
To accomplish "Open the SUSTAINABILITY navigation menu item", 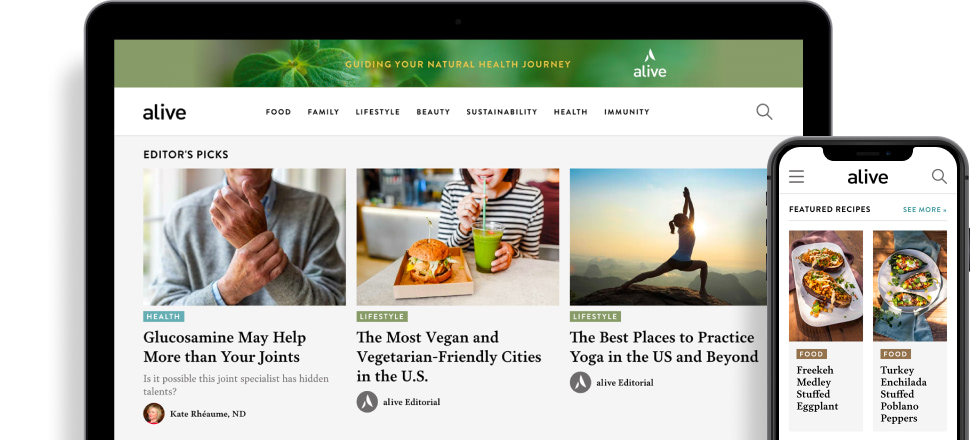I will [x=502, y=112].
